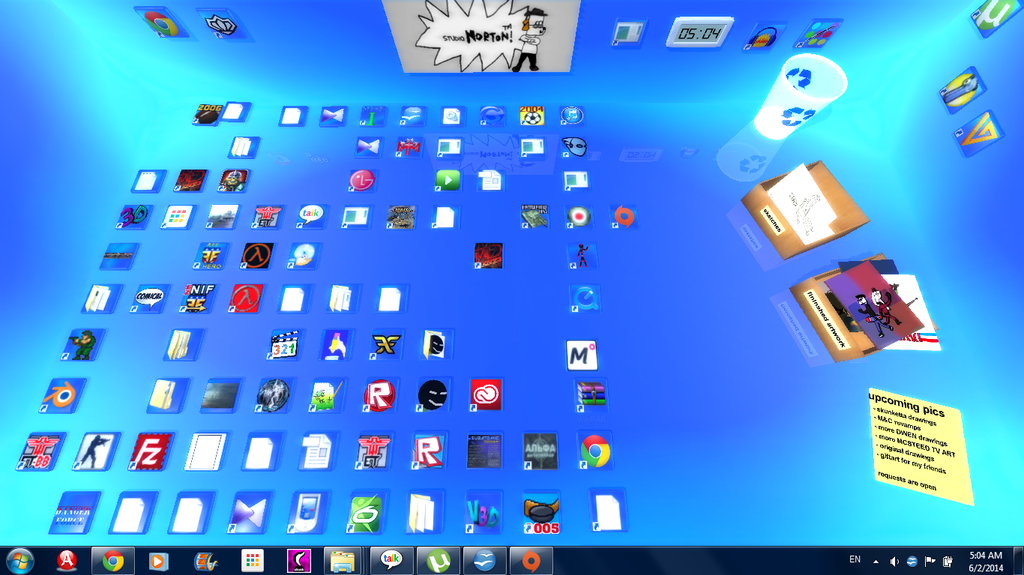Image resolution: width=1024 pixels, height=575 pixels.
Task: Open the gold X-wing logo icon
Action: 386,345
